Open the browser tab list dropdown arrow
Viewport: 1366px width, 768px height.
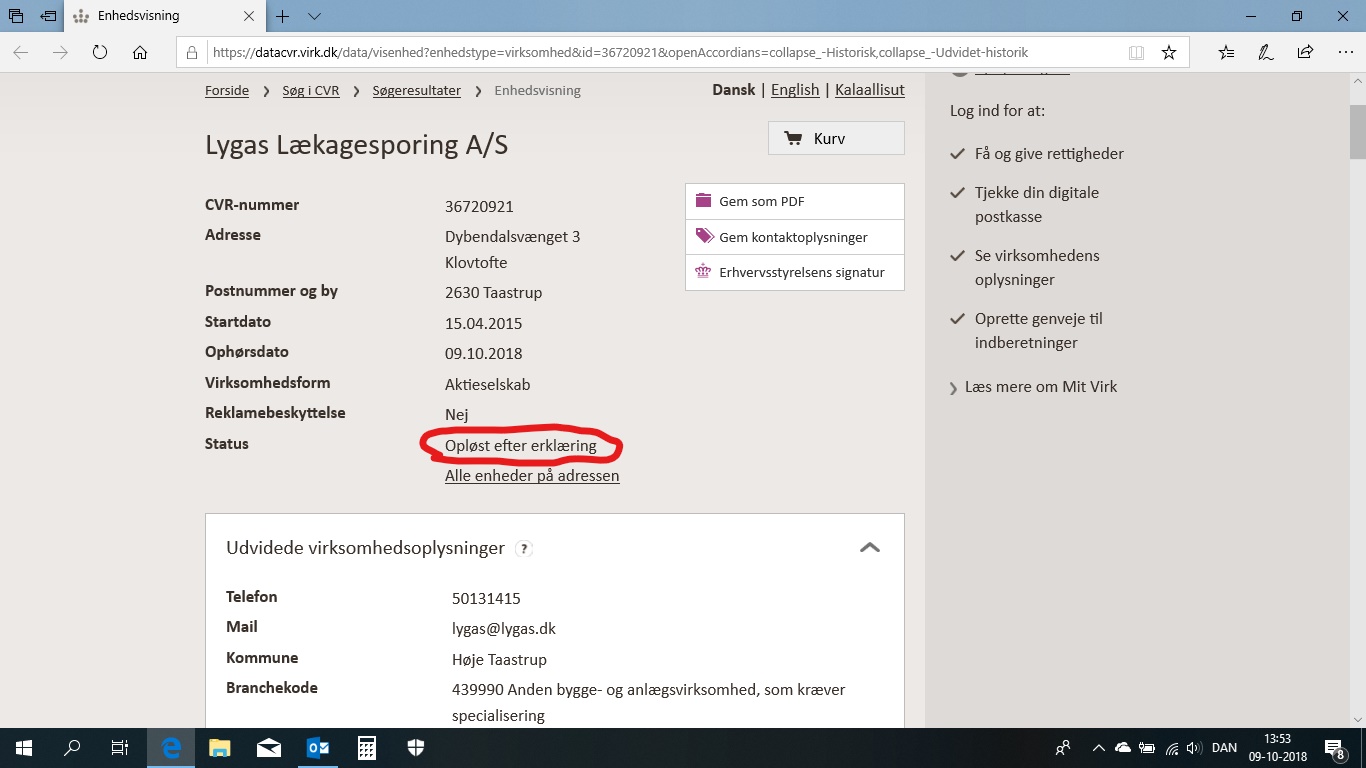pyautogui.click(x=314, y=17)
